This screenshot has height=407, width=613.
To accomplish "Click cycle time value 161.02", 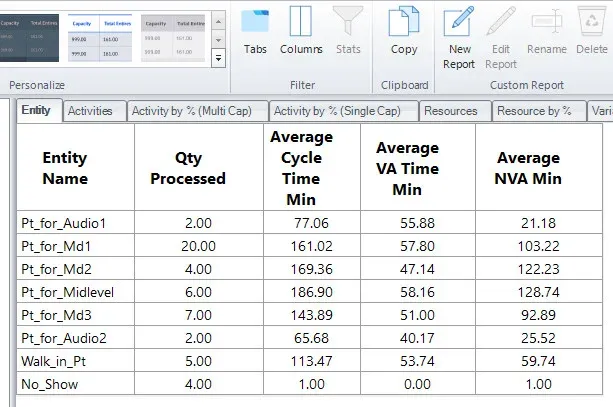I will coord(312,246).
